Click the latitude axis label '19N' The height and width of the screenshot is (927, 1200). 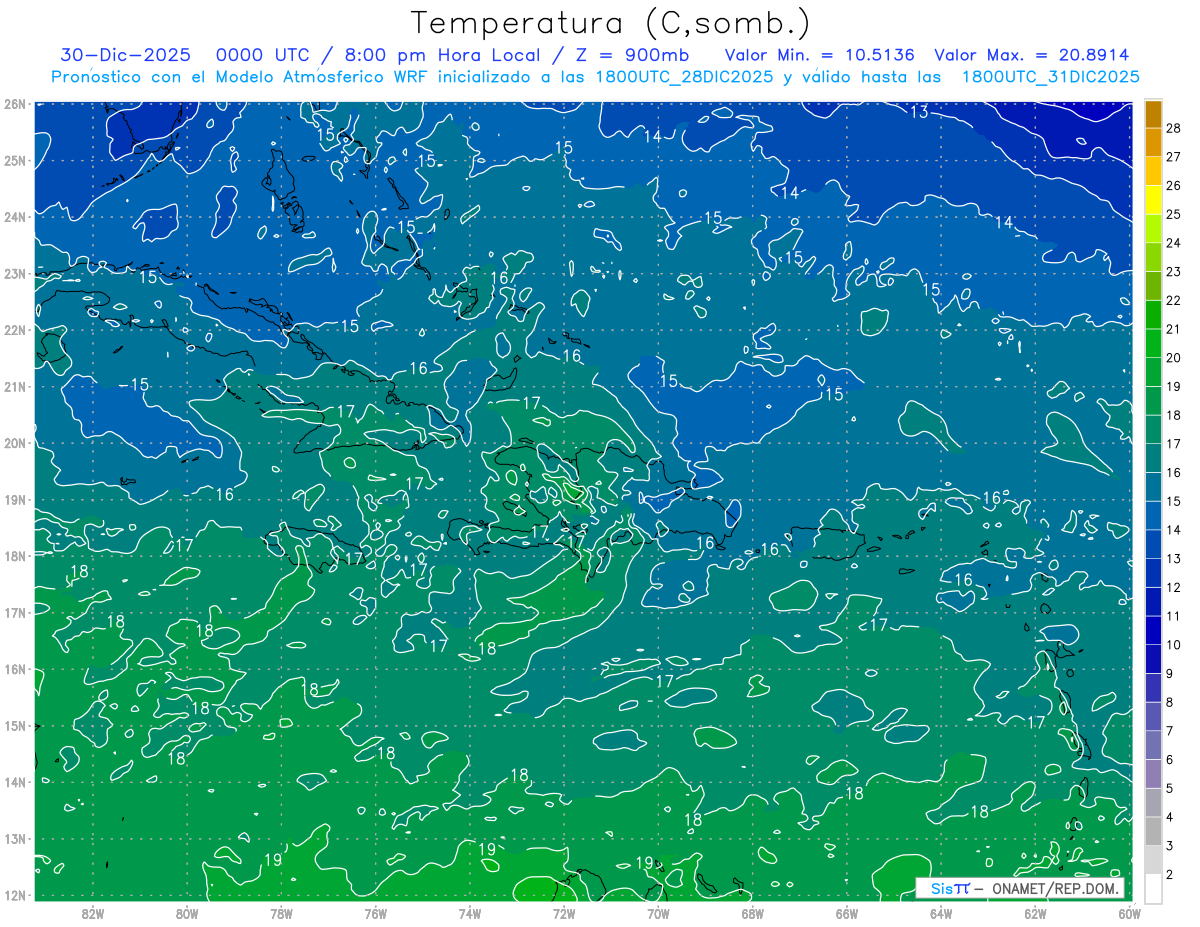(14, 500)
